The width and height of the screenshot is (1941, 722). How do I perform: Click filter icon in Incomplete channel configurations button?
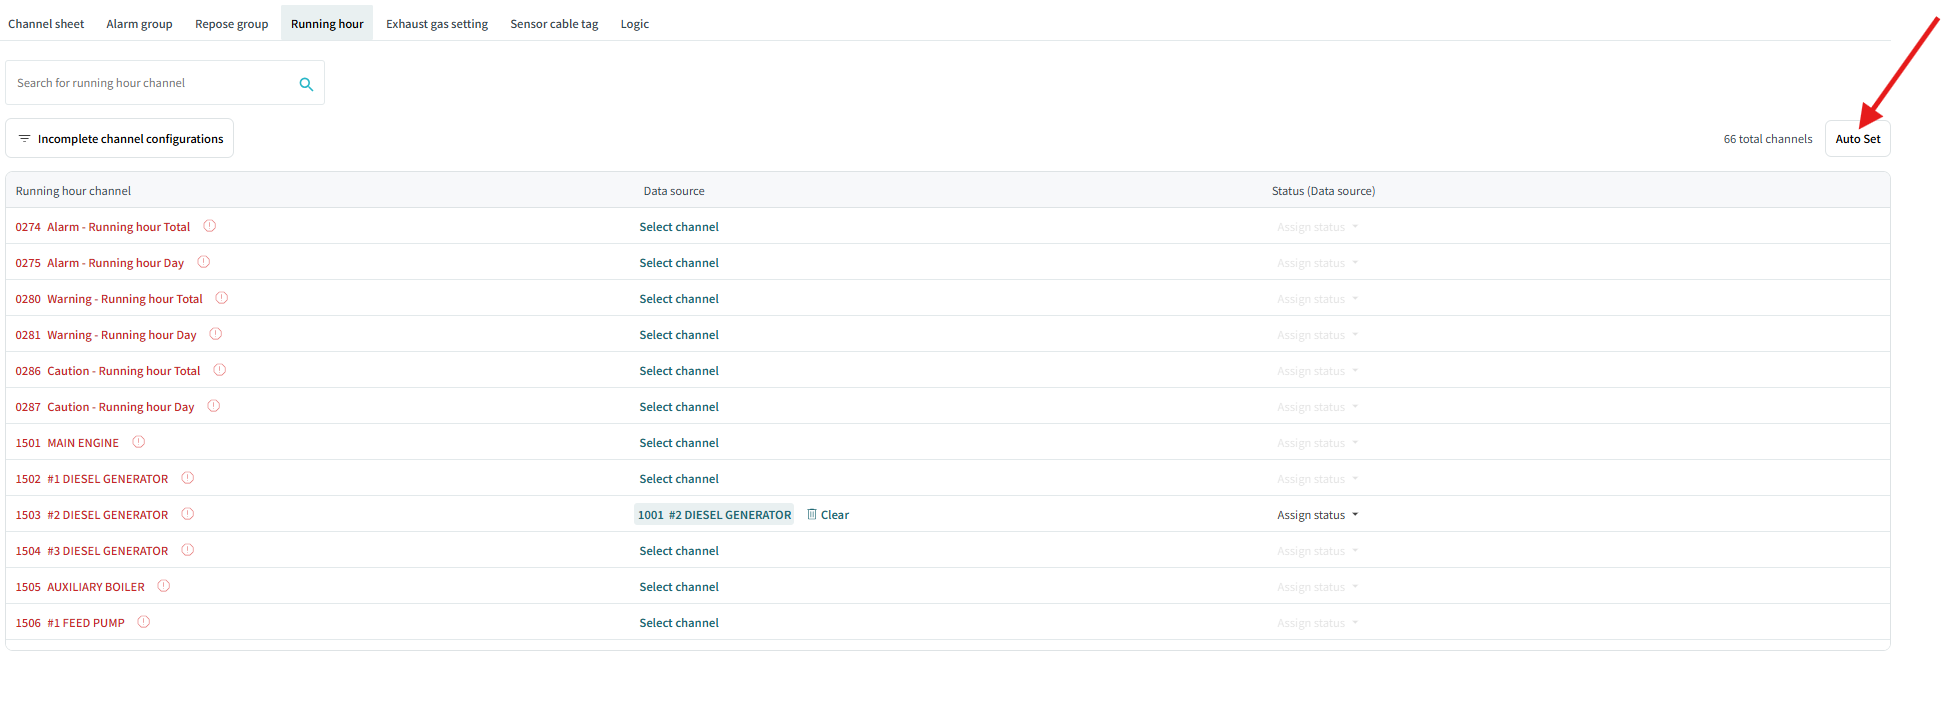[24, 139]
